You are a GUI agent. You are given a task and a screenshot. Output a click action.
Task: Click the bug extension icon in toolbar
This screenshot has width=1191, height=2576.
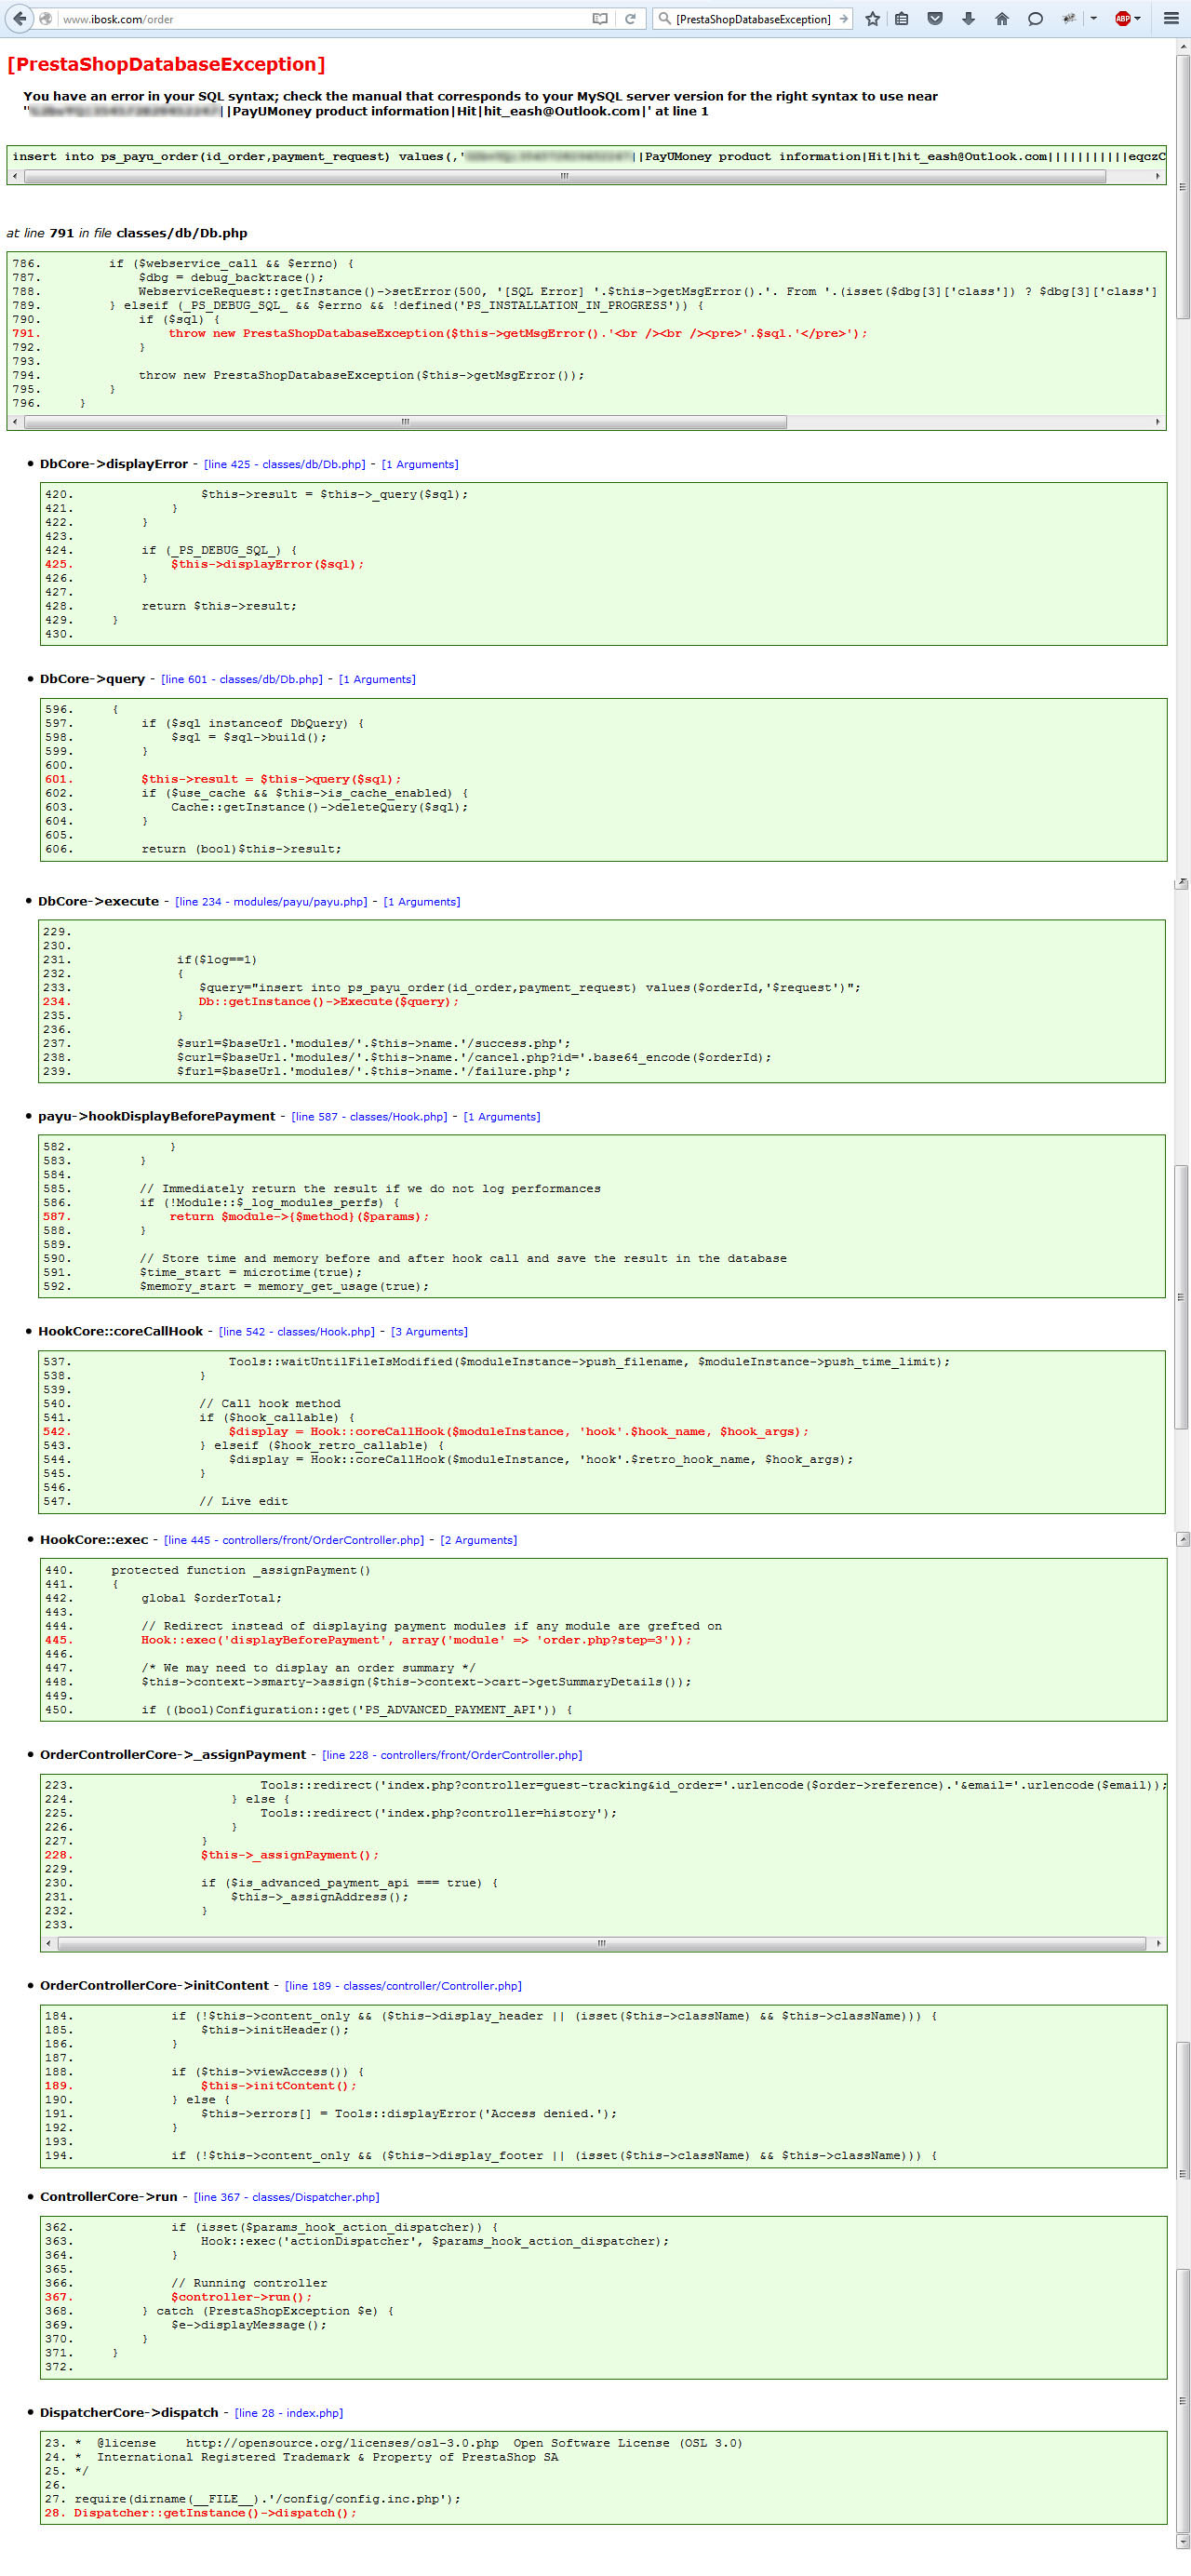[x=1069, y=19]
